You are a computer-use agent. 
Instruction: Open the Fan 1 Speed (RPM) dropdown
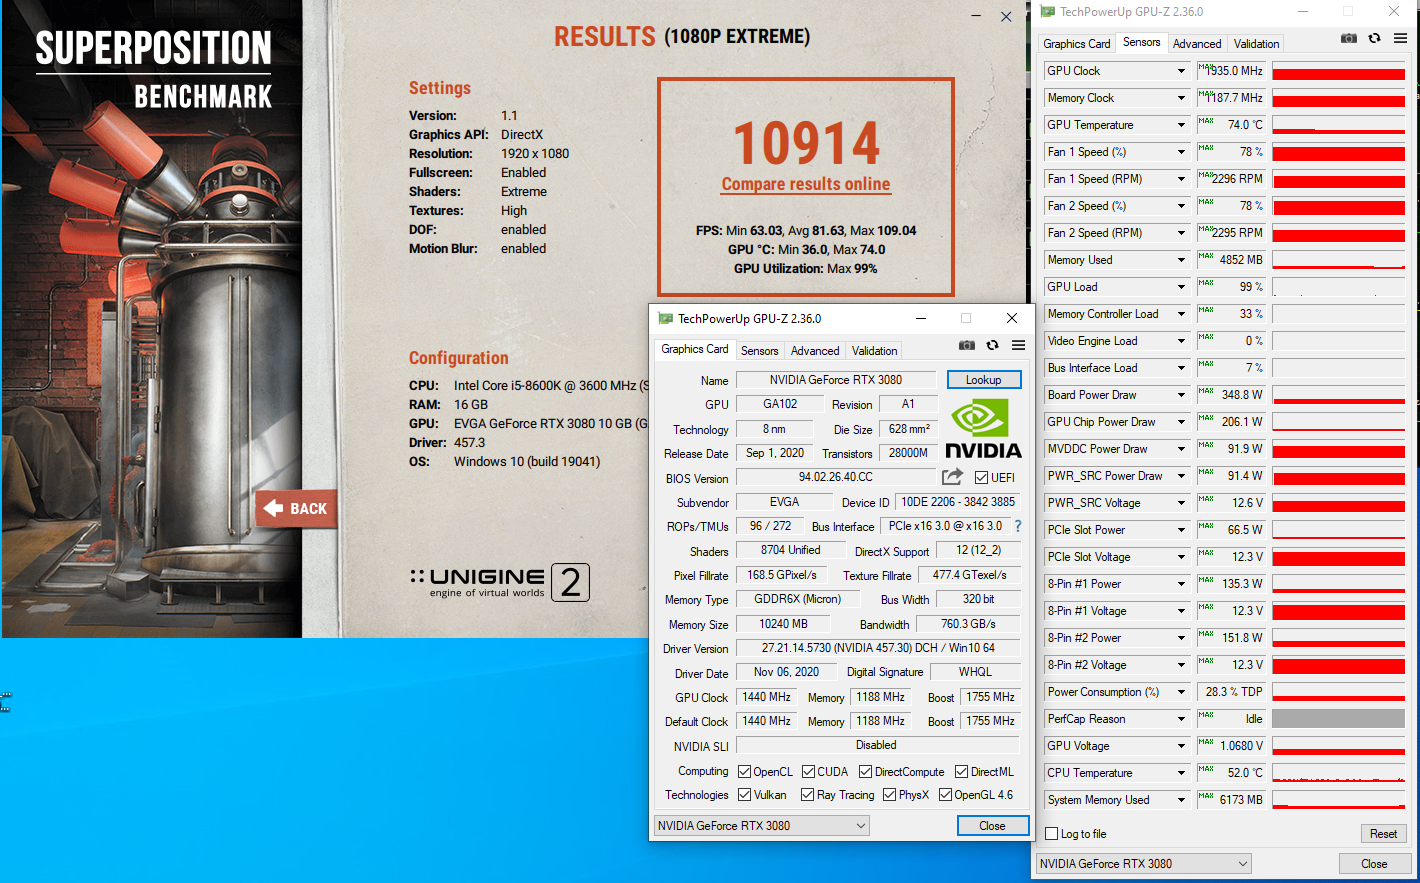(x=1181, y=179)
